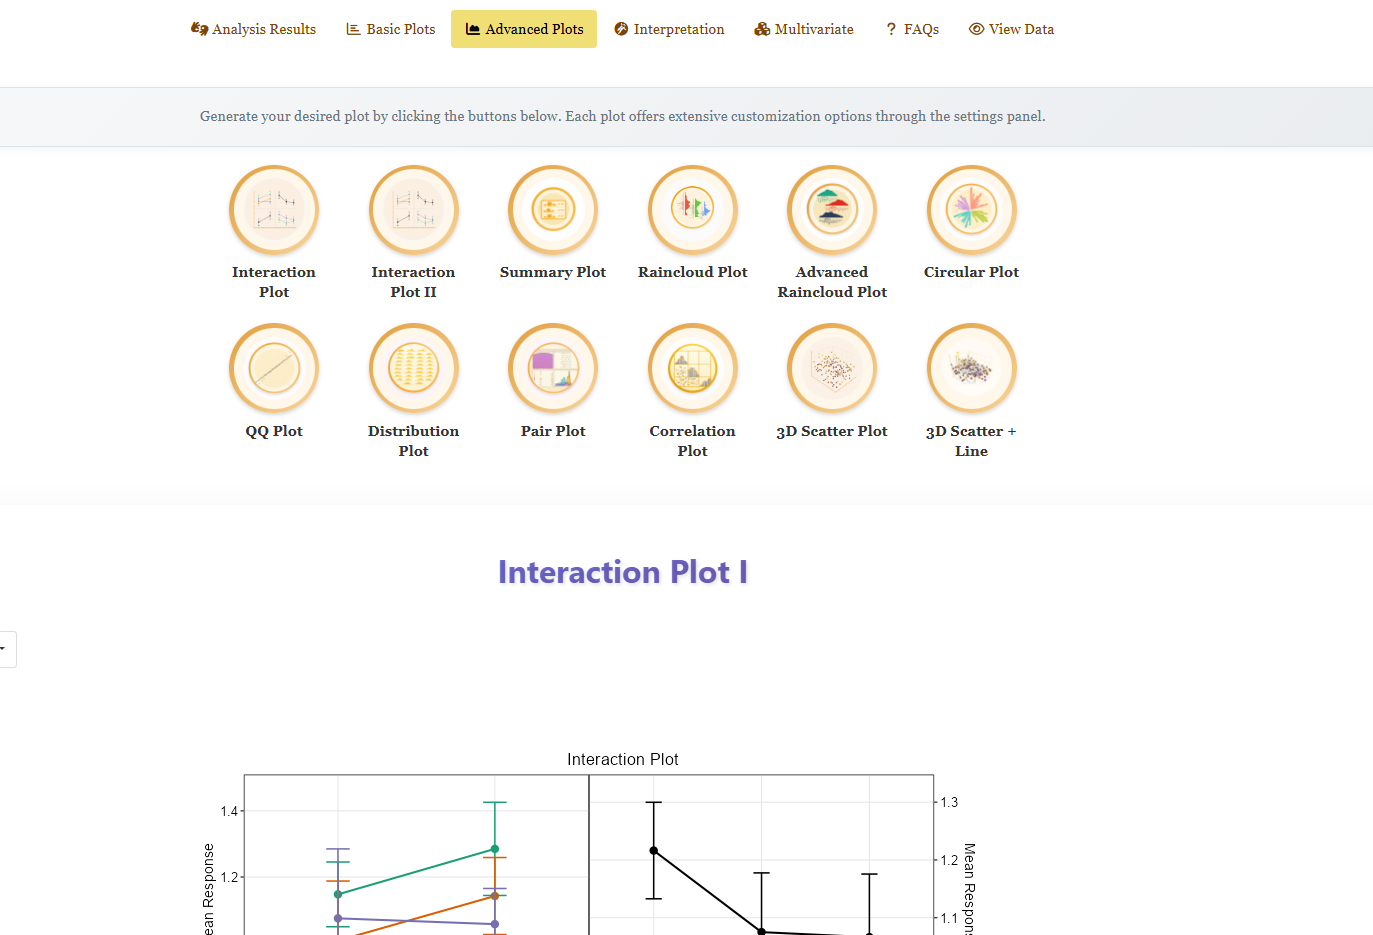This screenshot has height=935, width=1373.
Task: Select the 3D Scatter Plot icon
Action: (832, 368)
